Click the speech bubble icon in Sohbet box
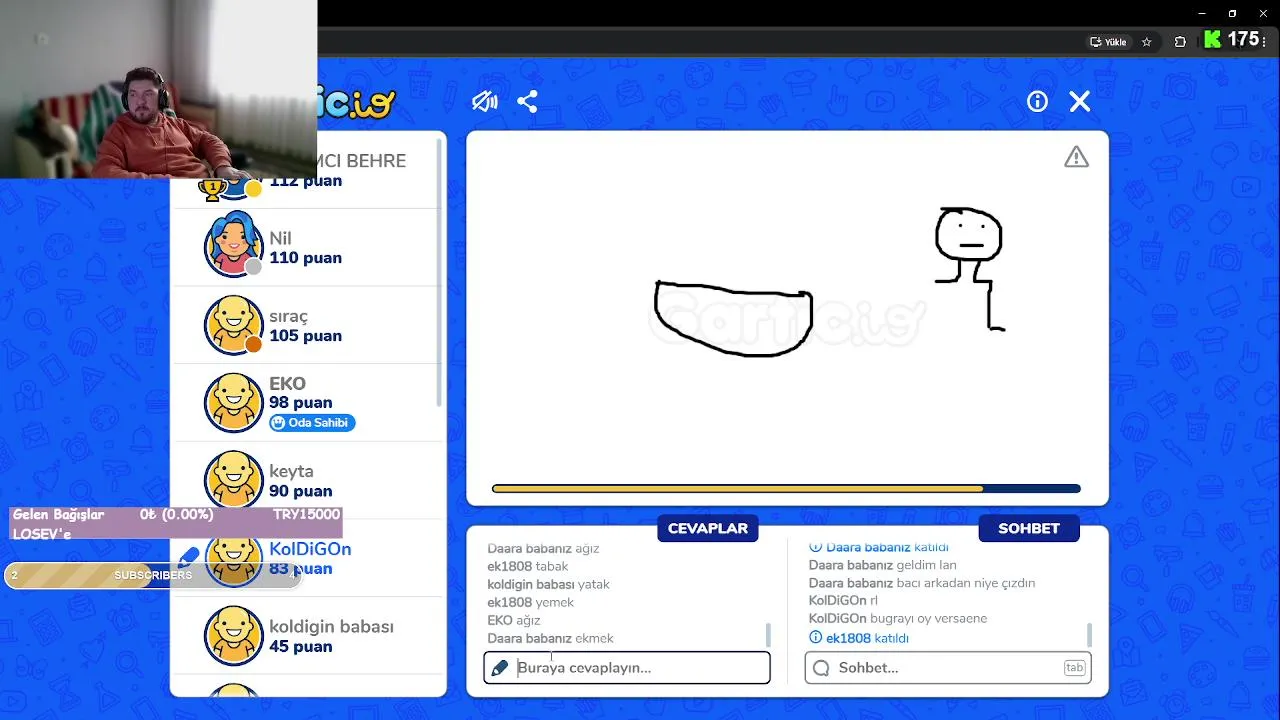Viewport: 1280px width, 720px height. click(821, 668)
